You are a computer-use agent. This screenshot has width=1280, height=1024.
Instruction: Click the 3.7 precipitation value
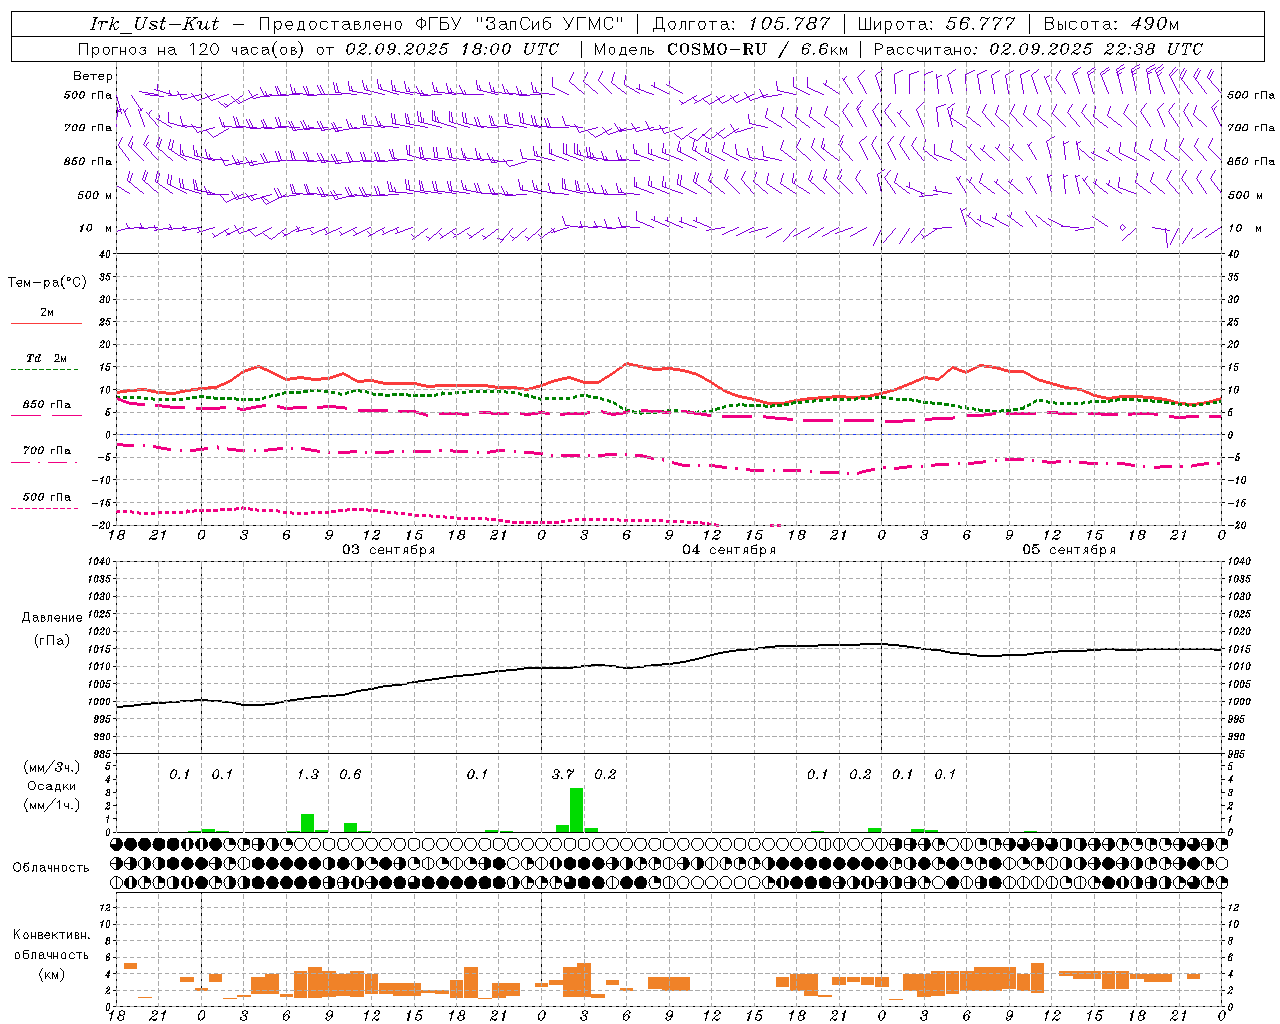[x=563, y=774]
